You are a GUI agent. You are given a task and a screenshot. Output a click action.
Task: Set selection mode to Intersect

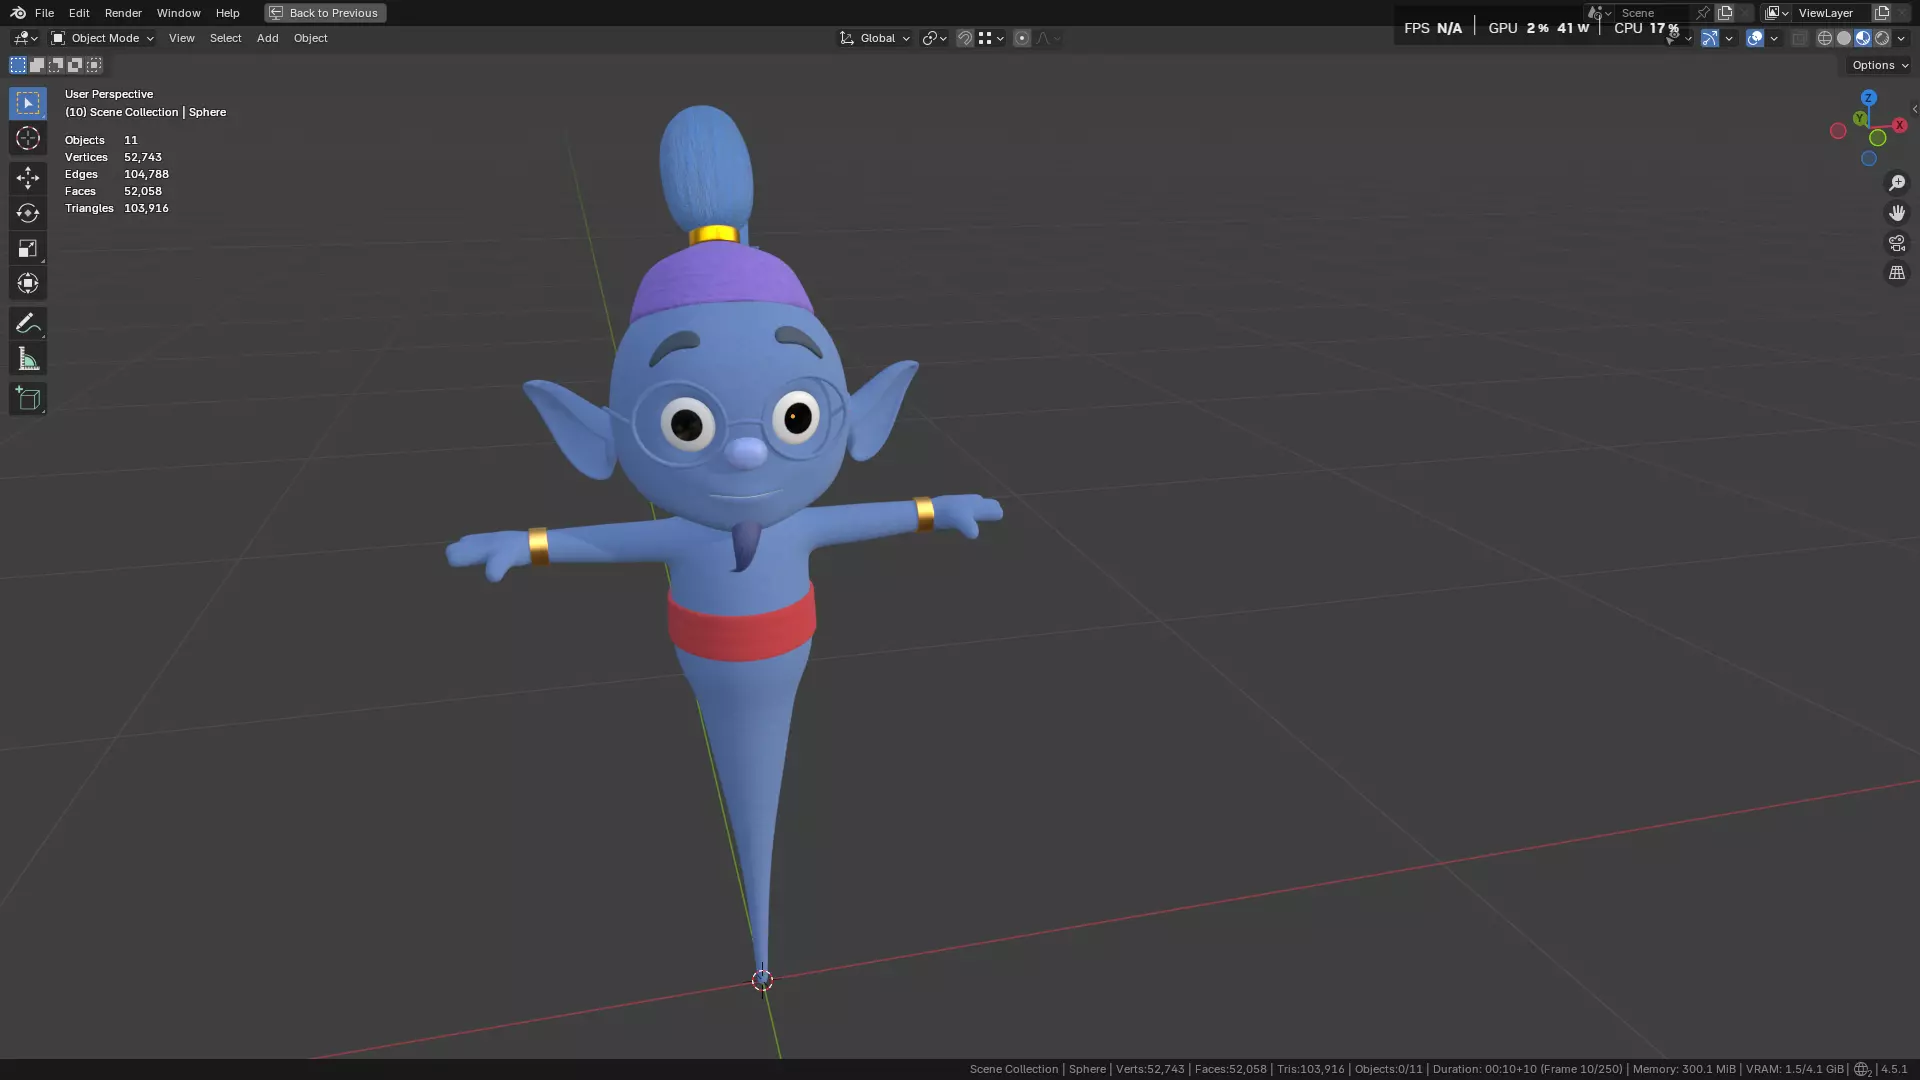point(94,65)
